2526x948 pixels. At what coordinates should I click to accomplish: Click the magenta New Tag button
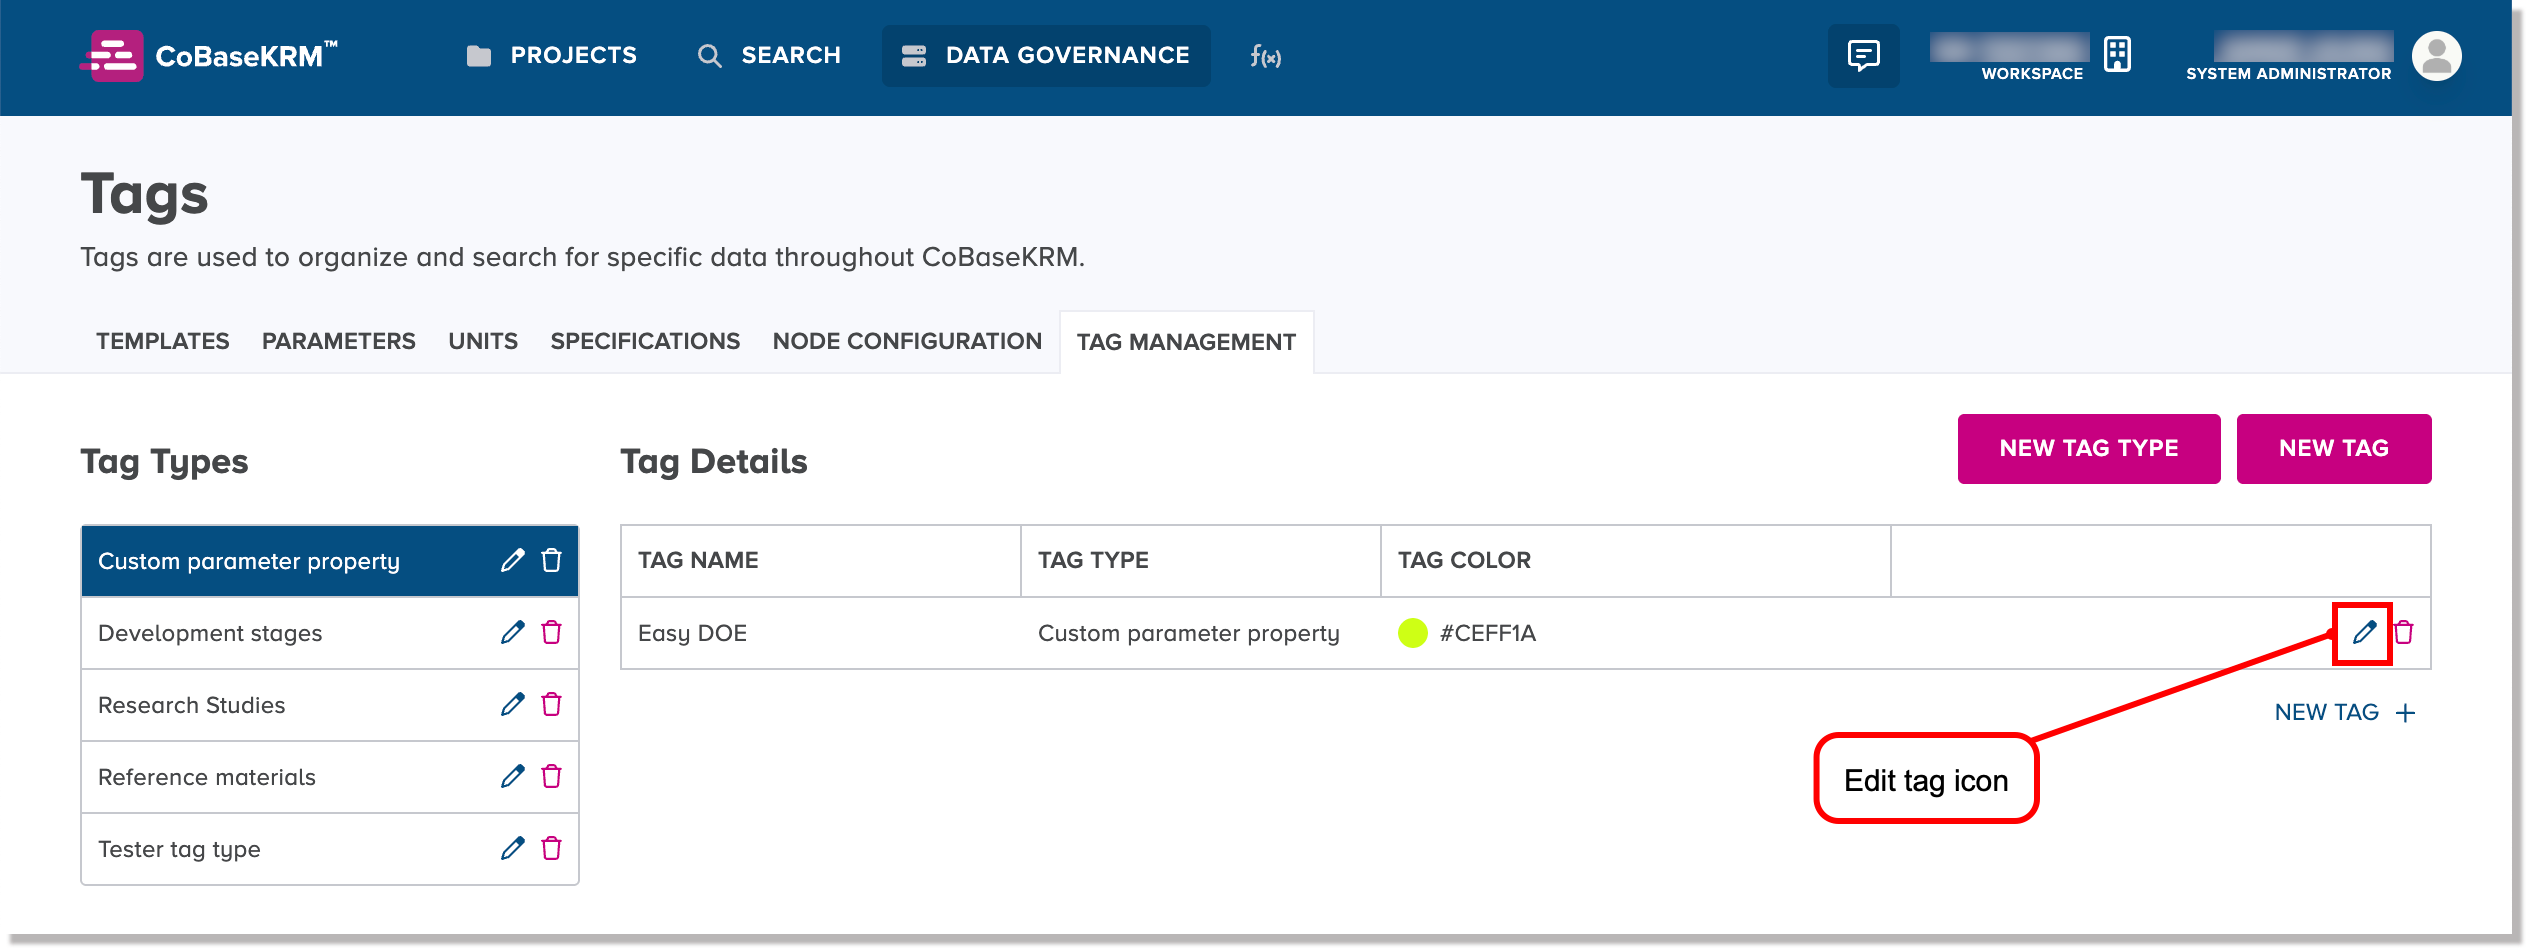pyautogui.click(x=2333, y=449)
